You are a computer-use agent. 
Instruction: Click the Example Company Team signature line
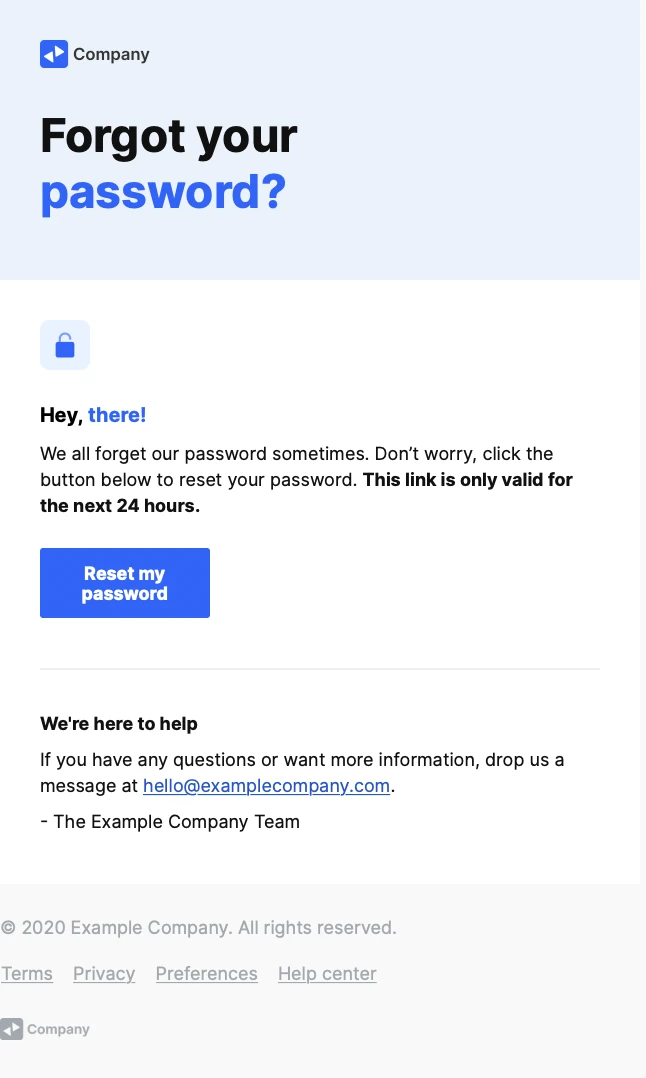point(170,822)
